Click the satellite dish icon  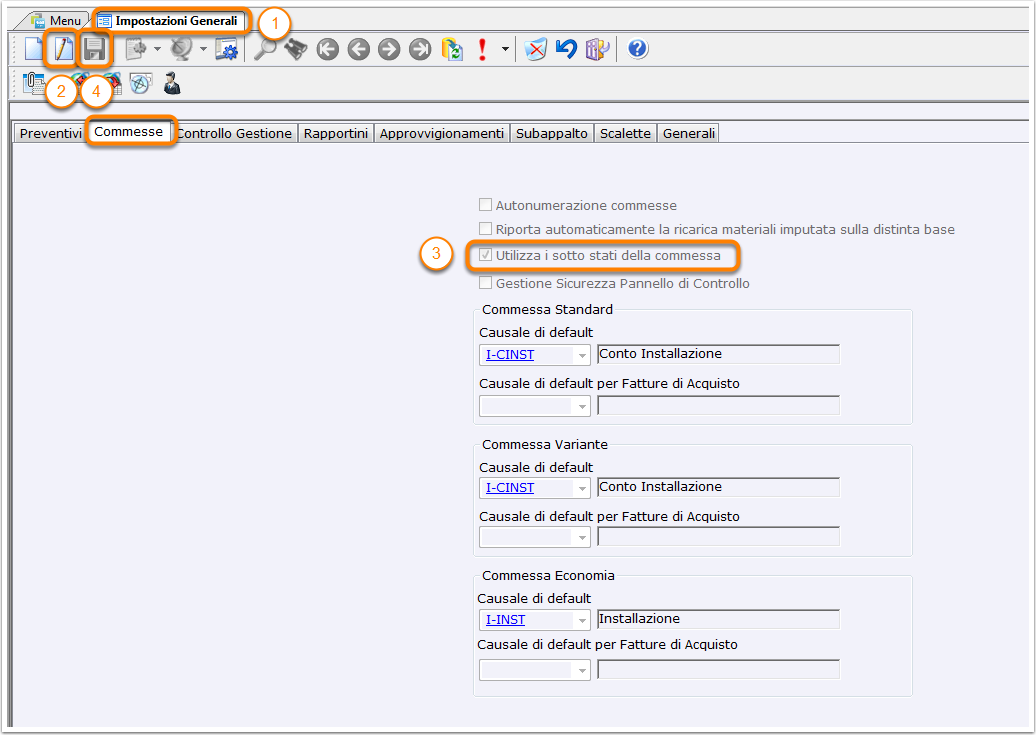pyautogui.click(x=181, y=50)
